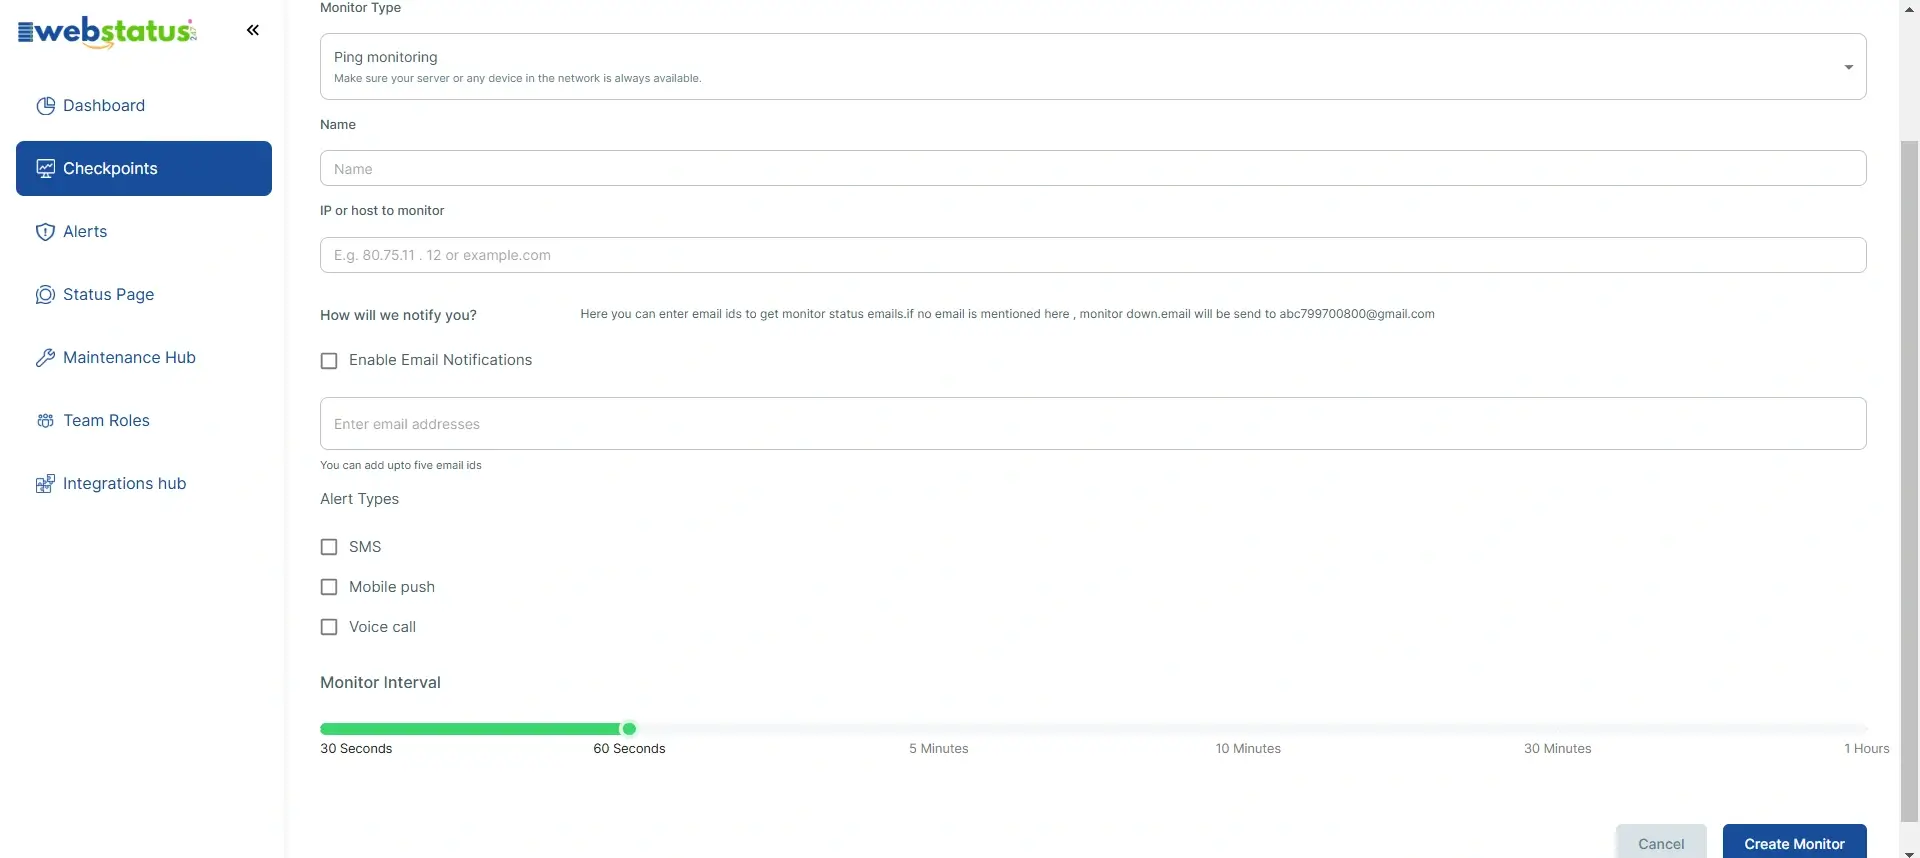This screenshot has width=1920, height=858.
Task: Click the Alerts shield icon
Action: (x=45, y=232)
